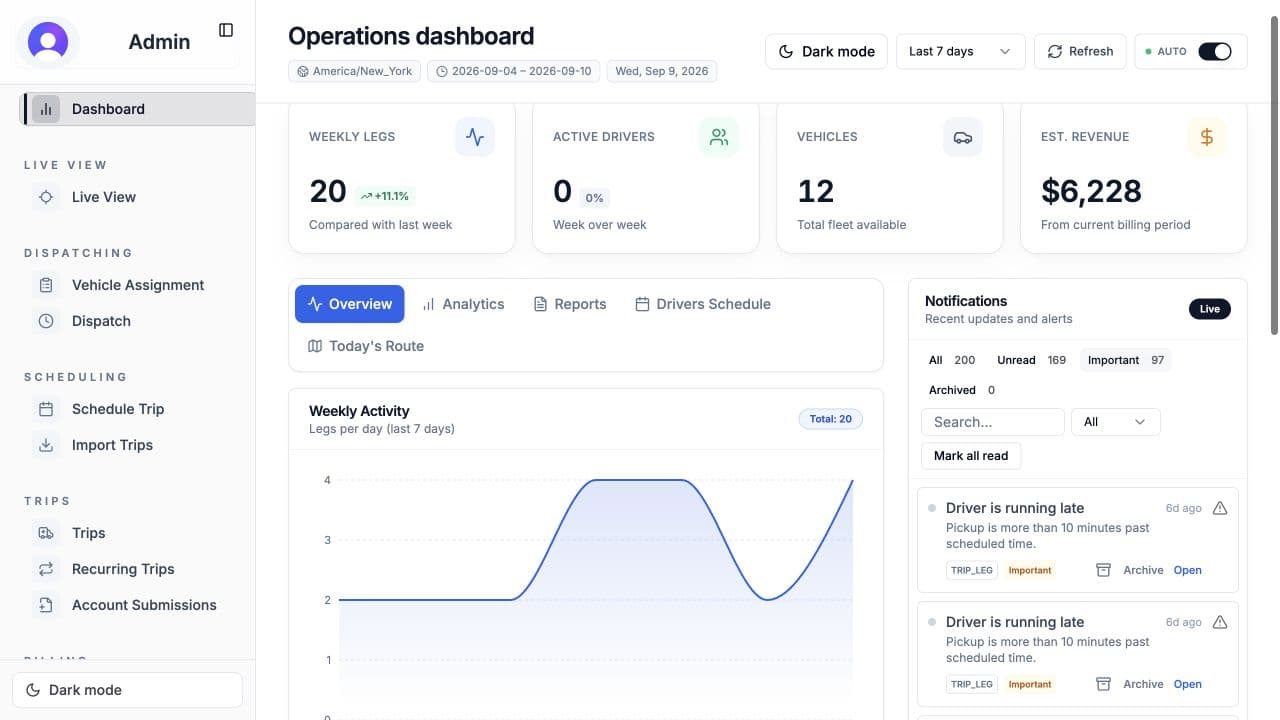Click the Est. Revenue dollar icon
The width and height of the screenshot is (1280, 720).
coord(1207,137)
